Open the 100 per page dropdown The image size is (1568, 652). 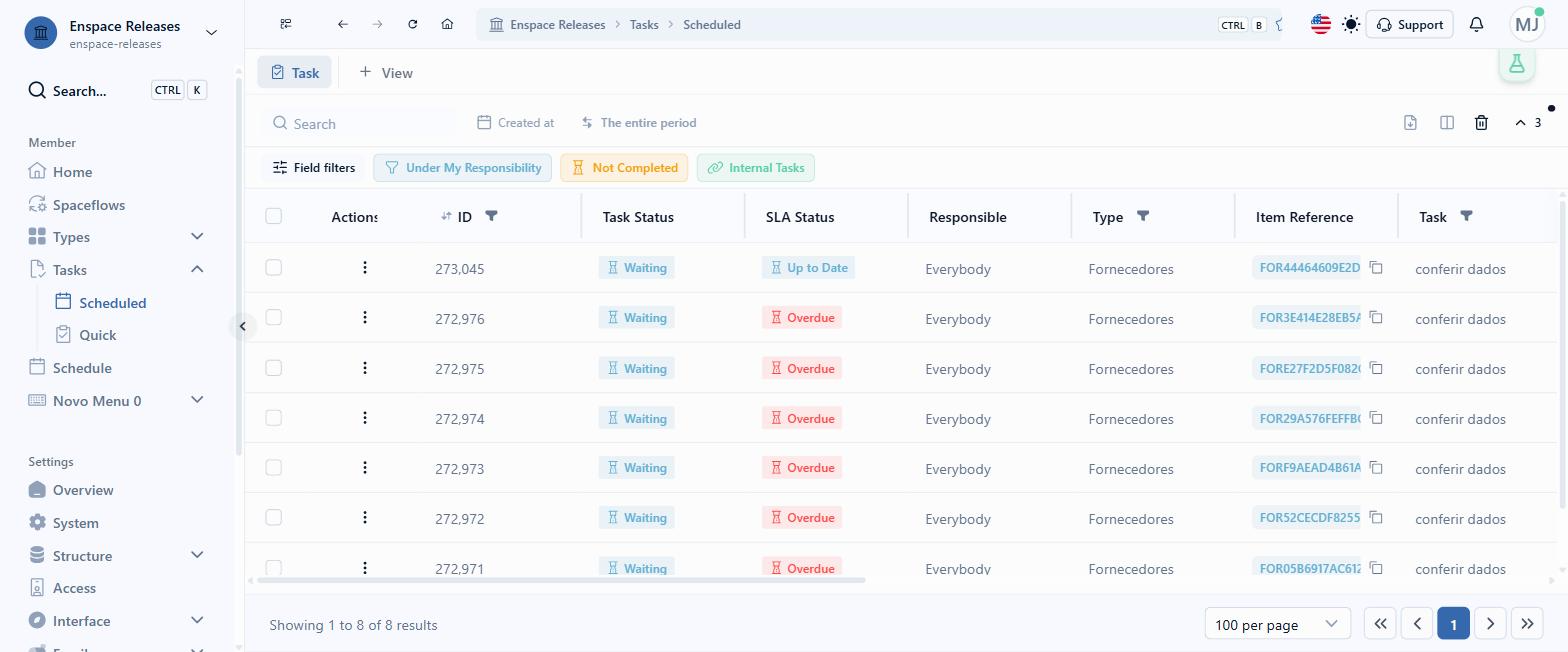(1277, 624)
